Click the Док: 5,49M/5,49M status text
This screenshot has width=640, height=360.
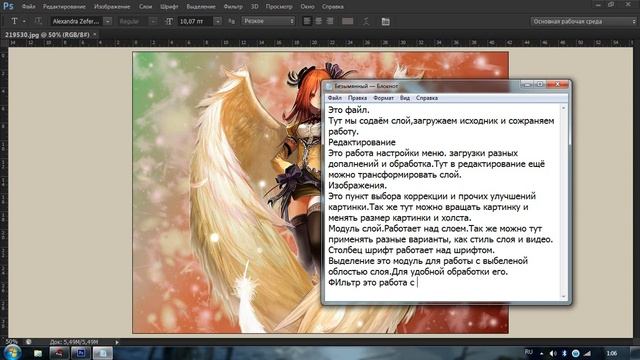pos(74,342)
